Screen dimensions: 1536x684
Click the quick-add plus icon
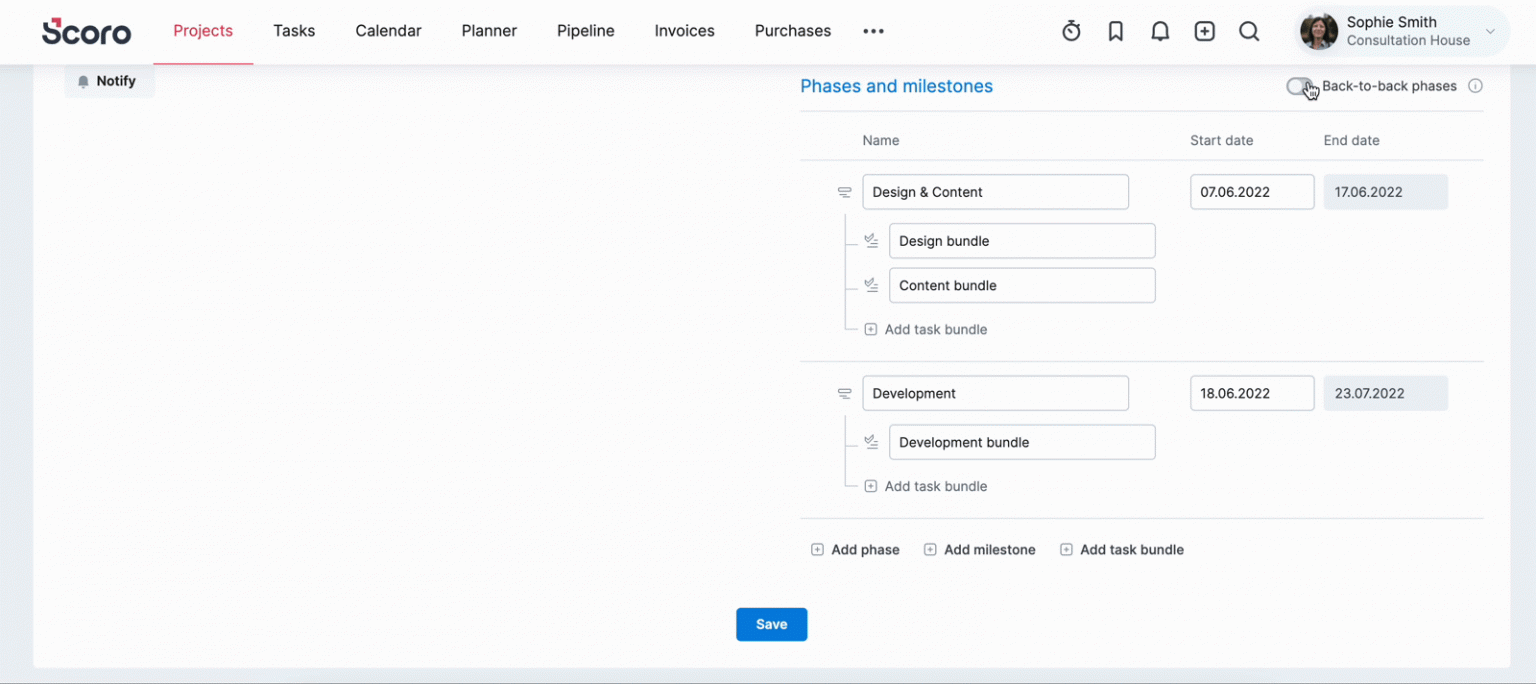[1204, 31]
